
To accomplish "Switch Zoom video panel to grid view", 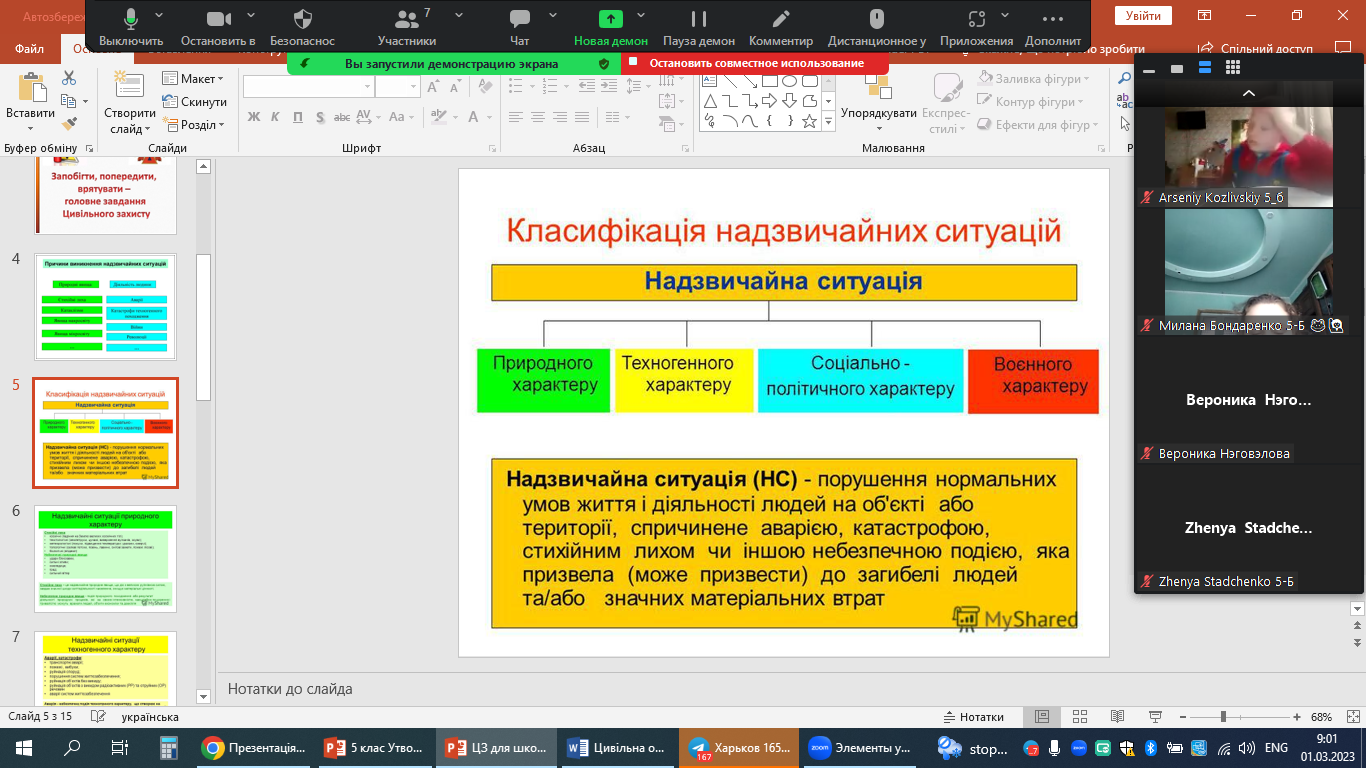I will [x=1233, y=67].
